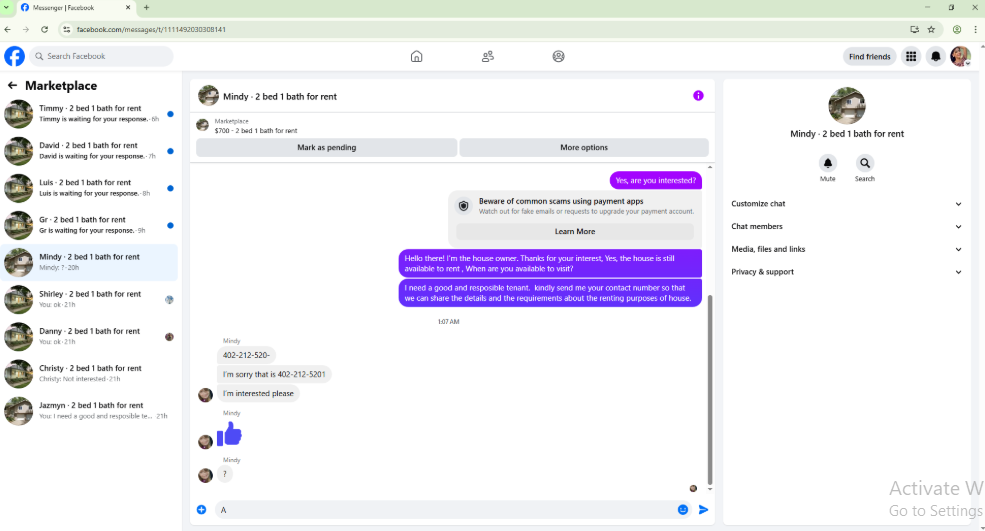Open the account profile picture menu
This screenshot has width=985, height=531.
[961, 57]
